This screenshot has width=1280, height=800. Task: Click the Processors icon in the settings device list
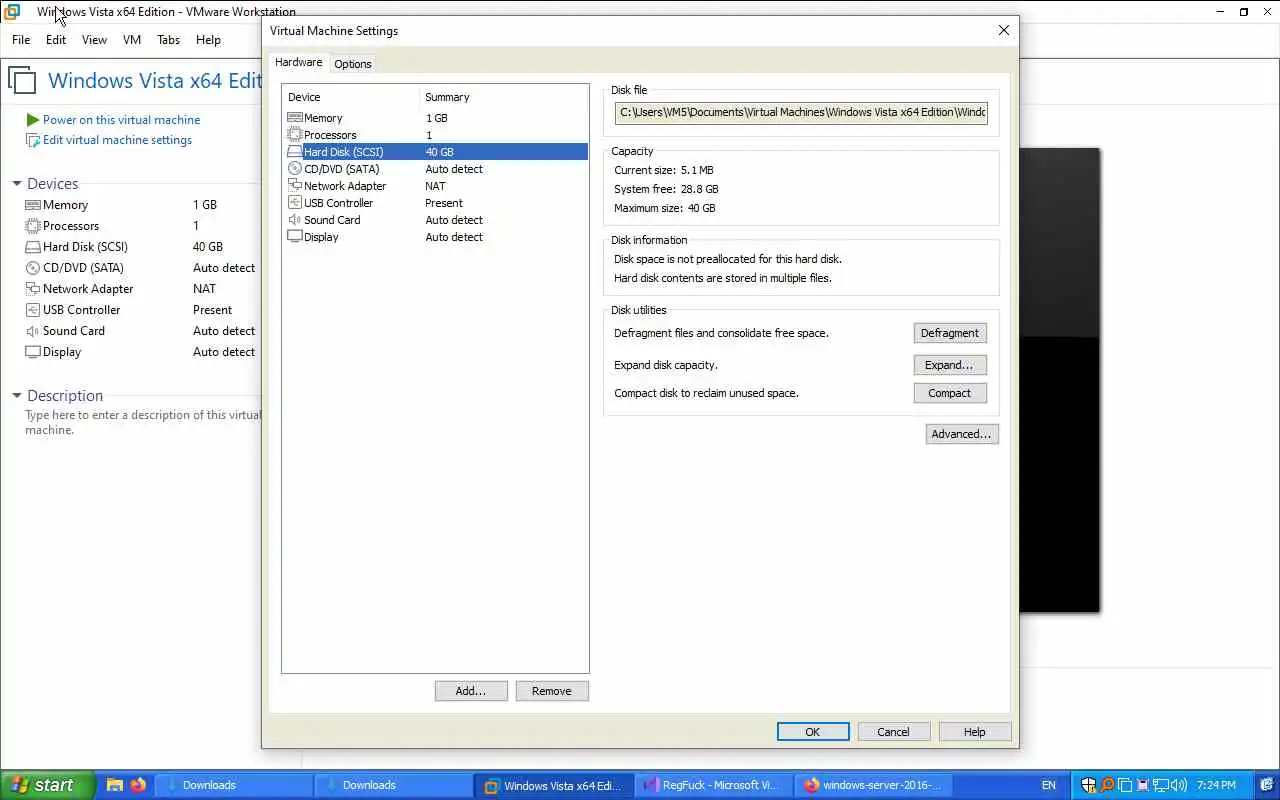pyautogui.click(x=294, y=135)
